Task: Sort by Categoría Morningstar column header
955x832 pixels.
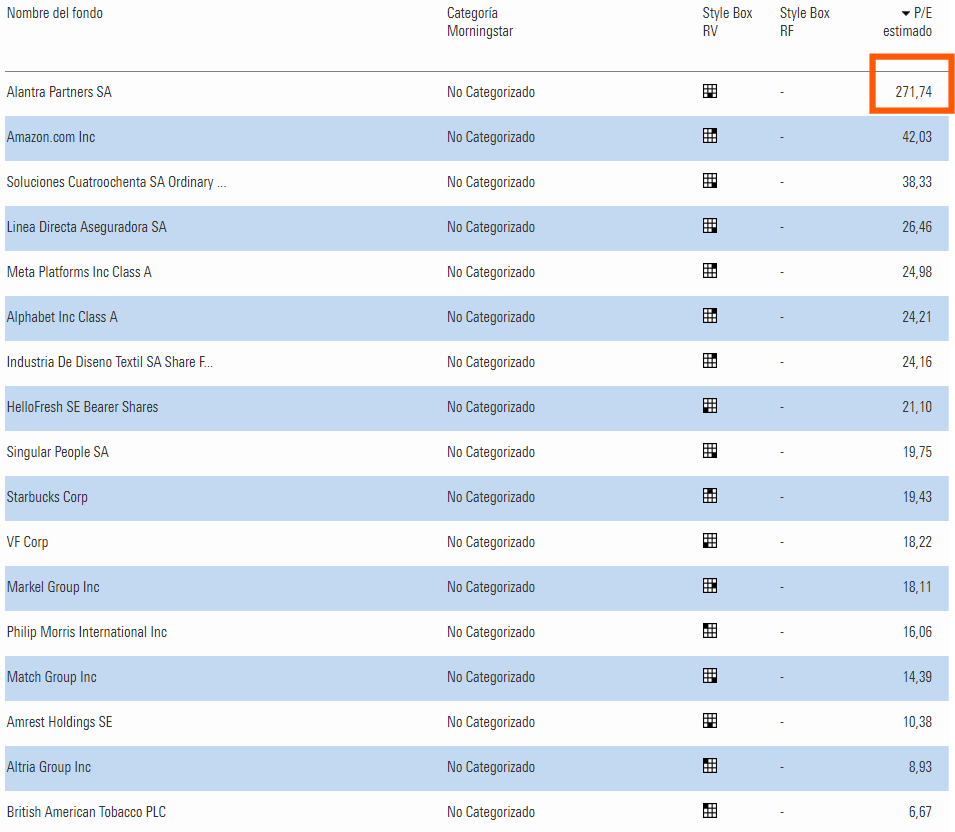Action: (480, 22)
